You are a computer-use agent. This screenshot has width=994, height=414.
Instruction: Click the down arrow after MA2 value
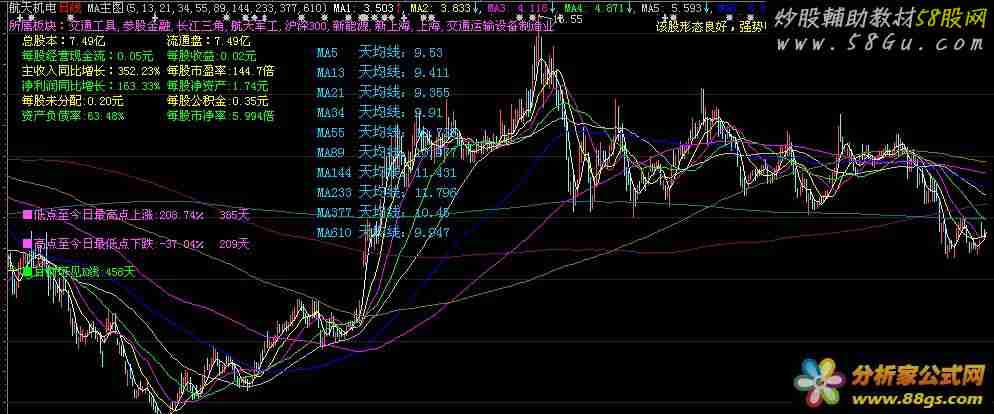475,8
